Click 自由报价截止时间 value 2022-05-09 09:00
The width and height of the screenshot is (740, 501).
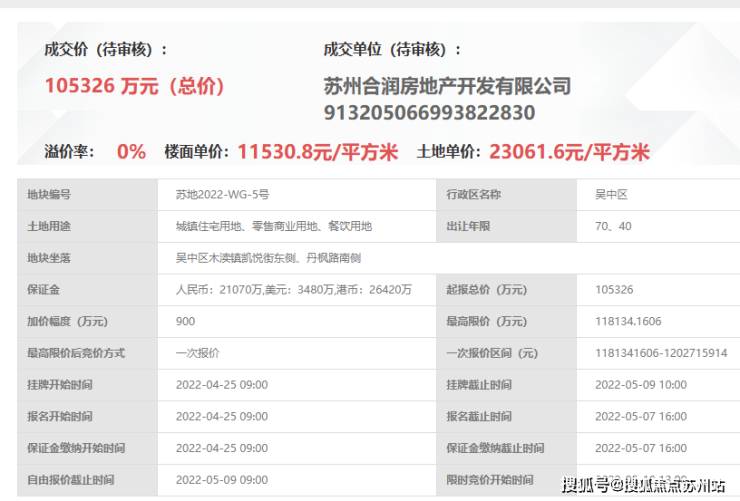(x=221, y=480)
